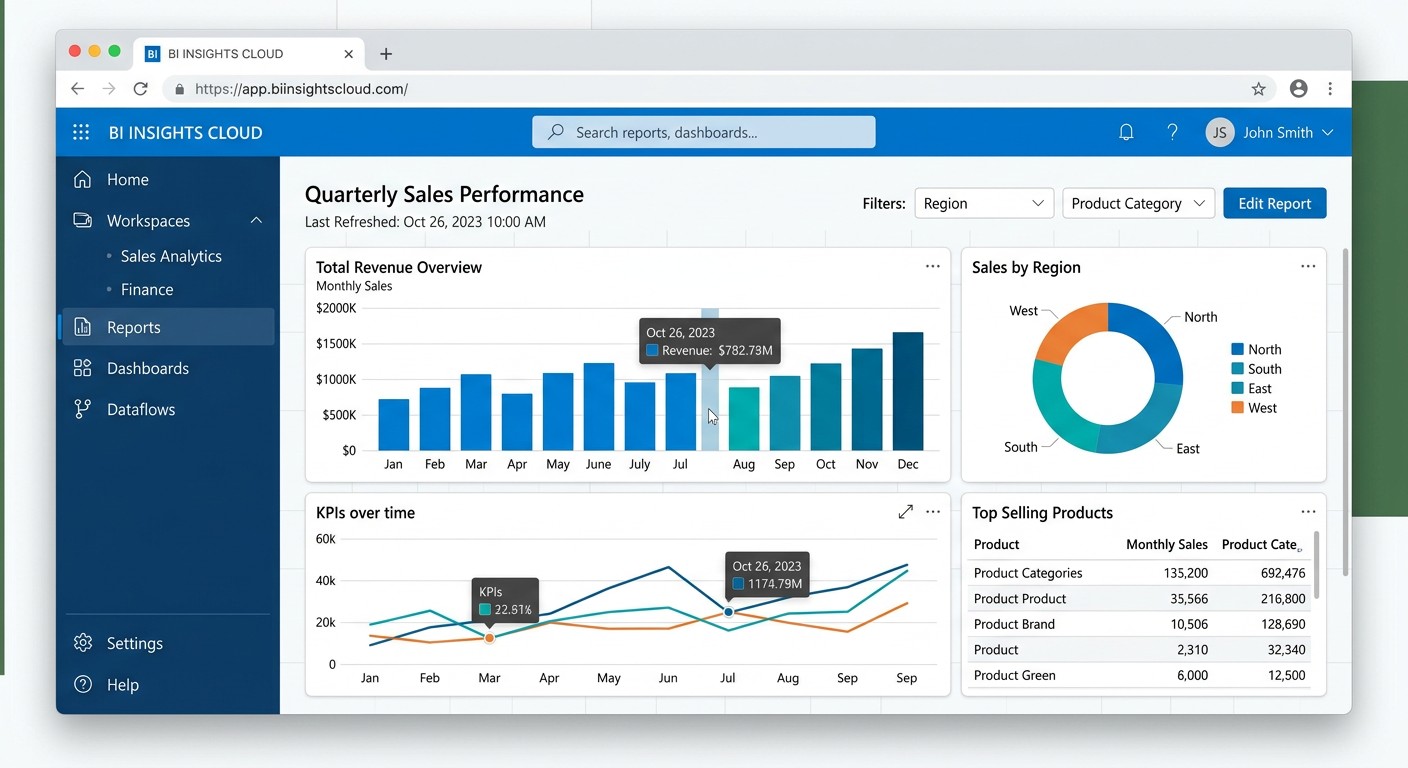Open Top Selling Products more options
Image resolution: width=1408 pixels, height=768 pixels.
click(x=1308, y=511)
